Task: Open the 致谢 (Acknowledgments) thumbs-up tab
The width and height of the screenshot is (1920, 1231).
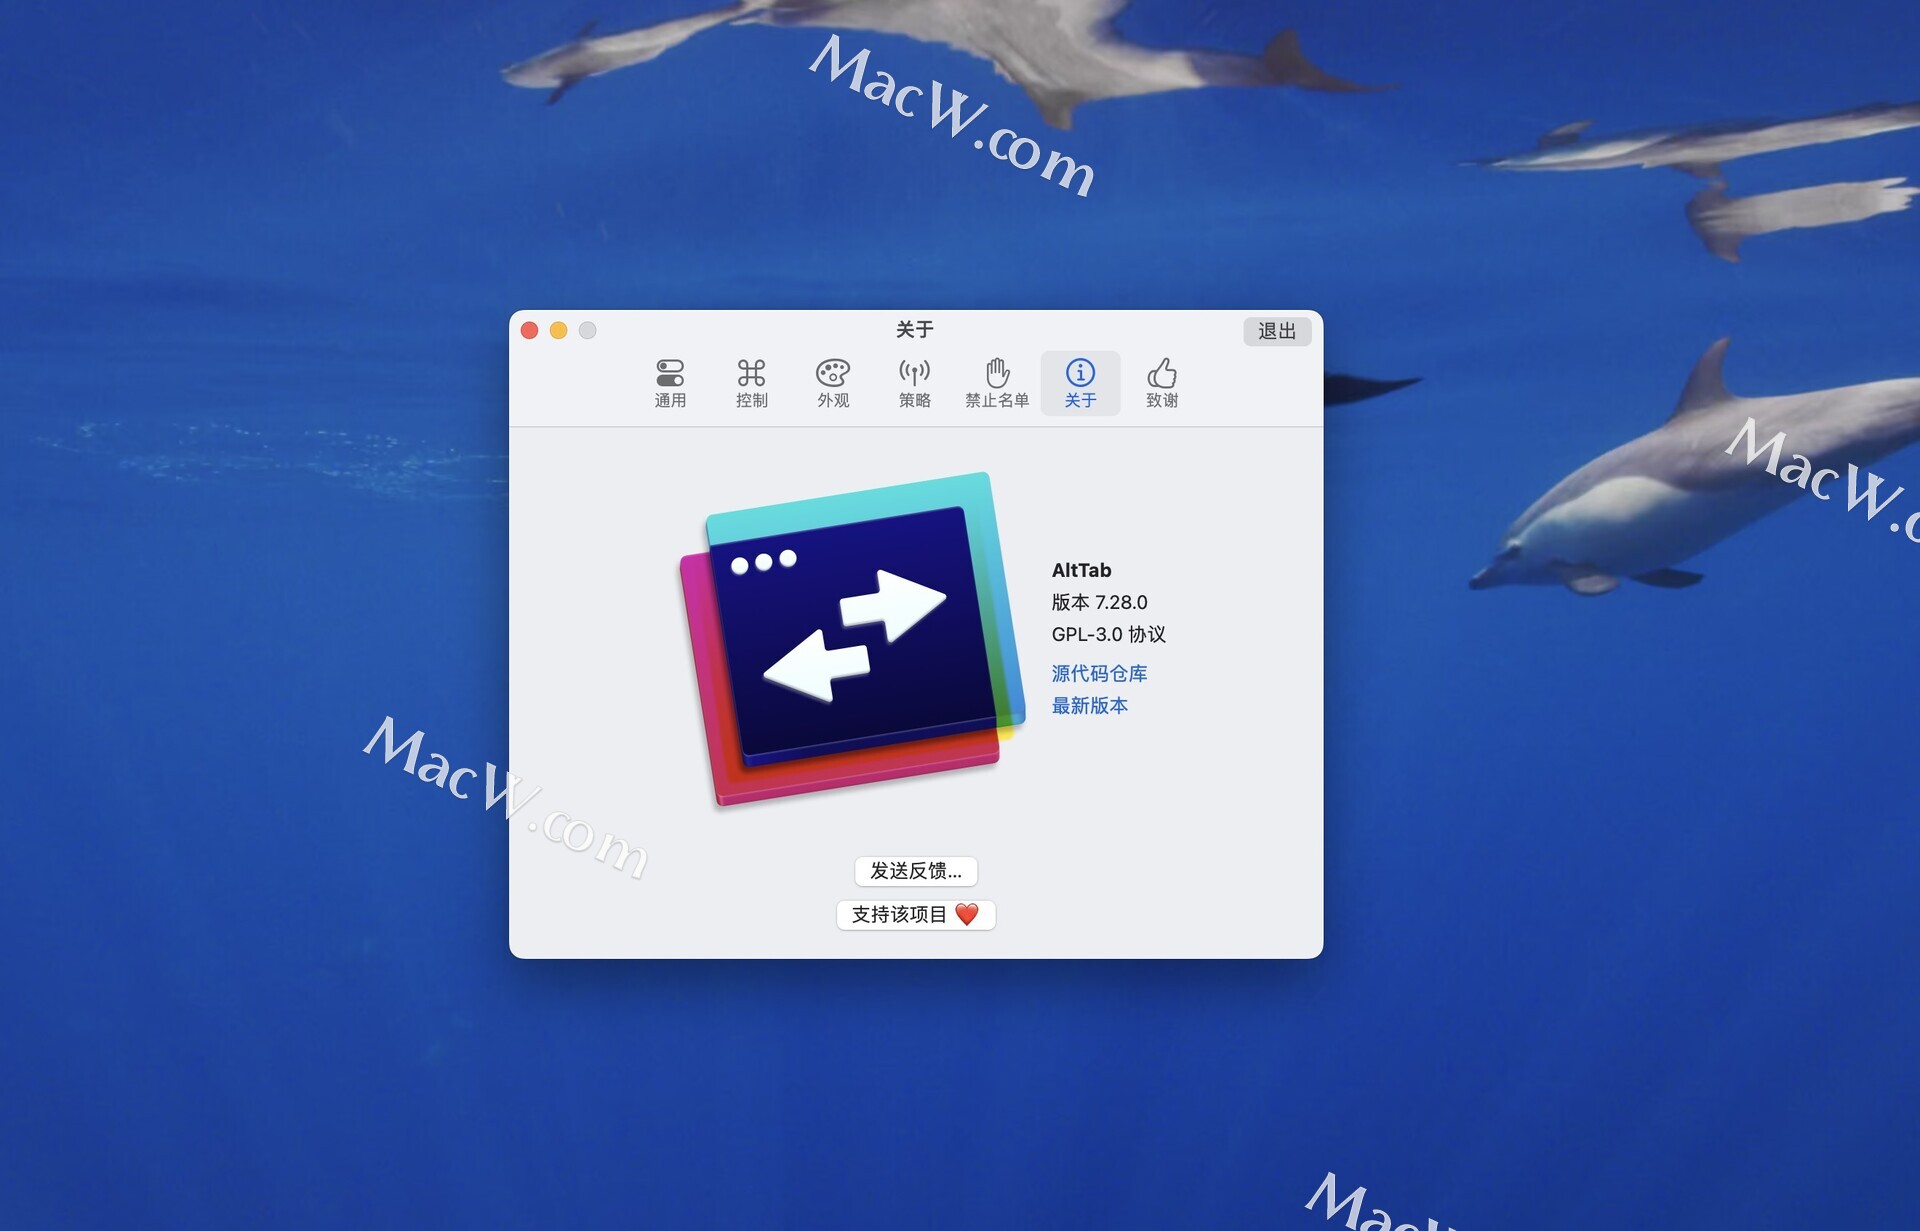Action: (1162, 383)
